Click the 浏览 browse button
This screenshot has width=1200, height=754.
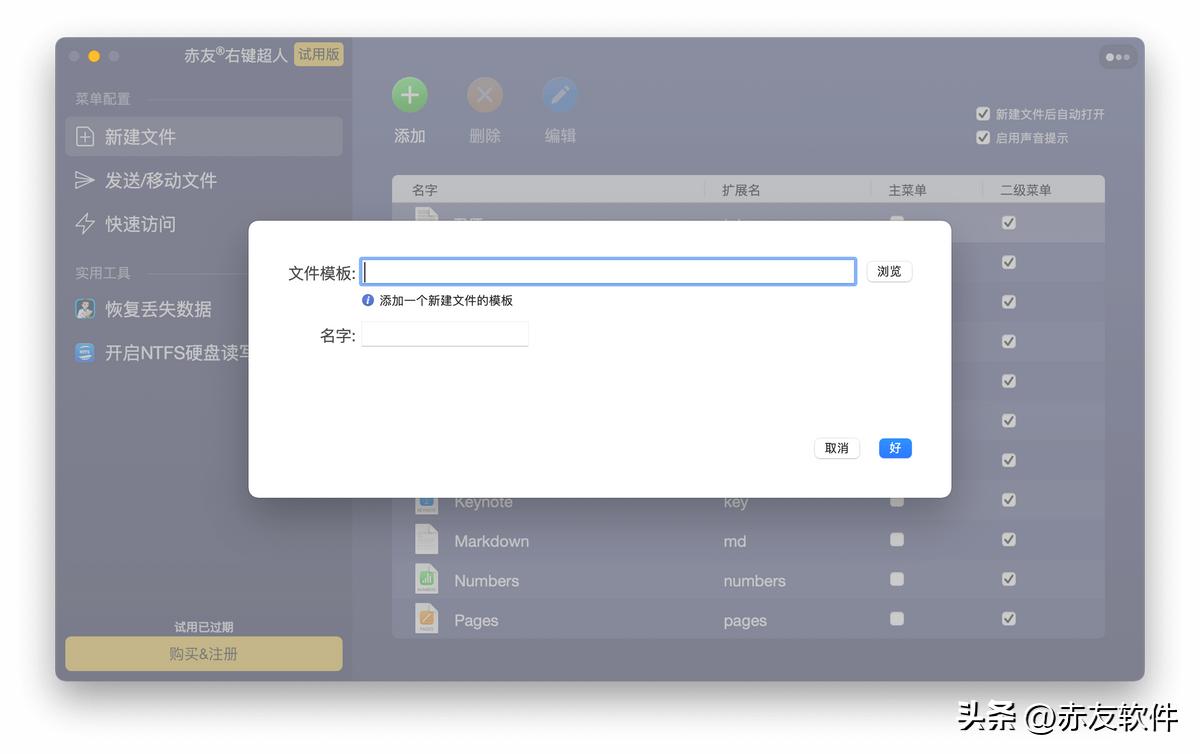(x=889, y=271)
